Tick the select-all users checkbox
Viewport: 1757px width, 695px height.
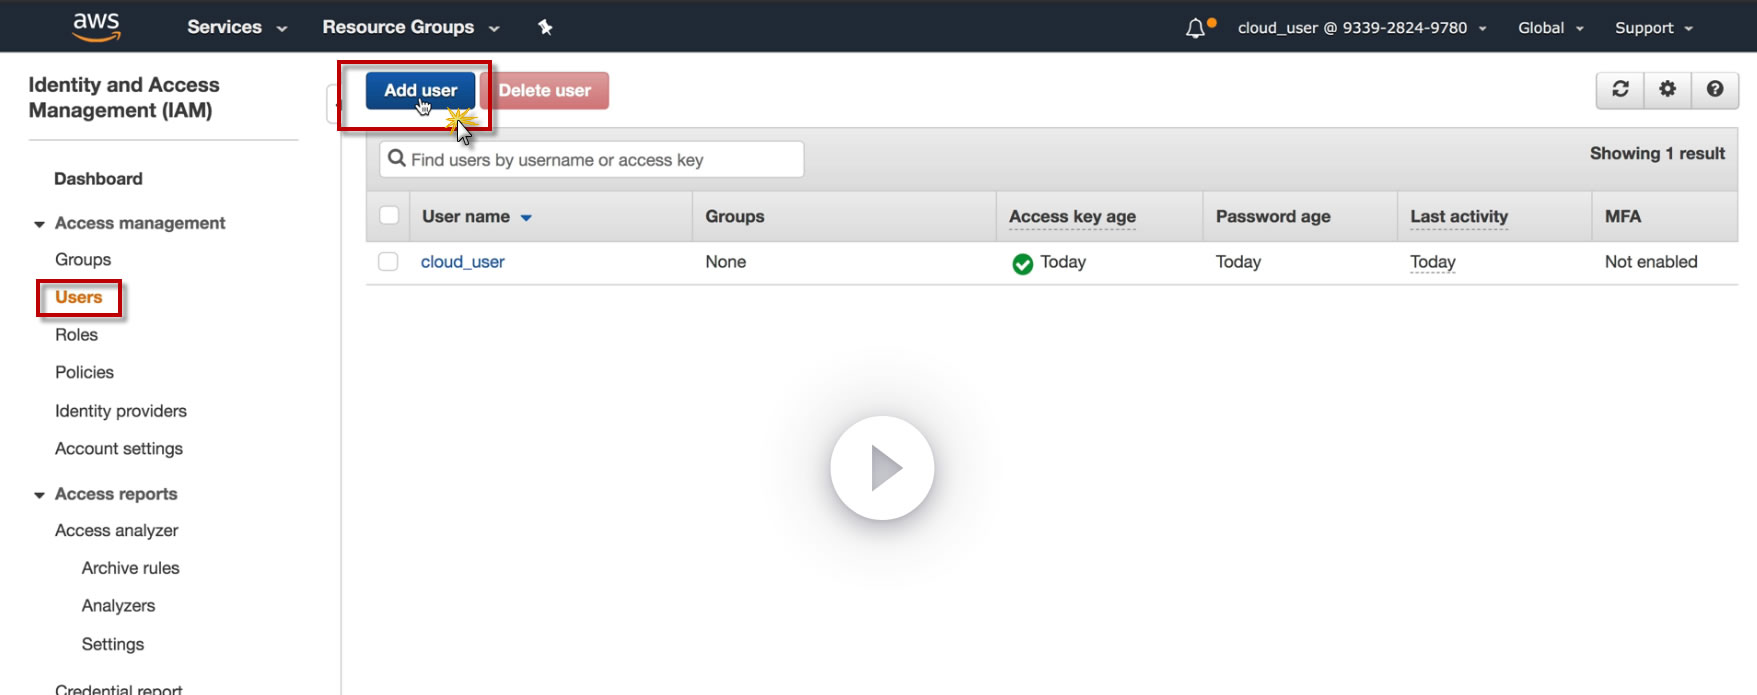click(389, 215)
